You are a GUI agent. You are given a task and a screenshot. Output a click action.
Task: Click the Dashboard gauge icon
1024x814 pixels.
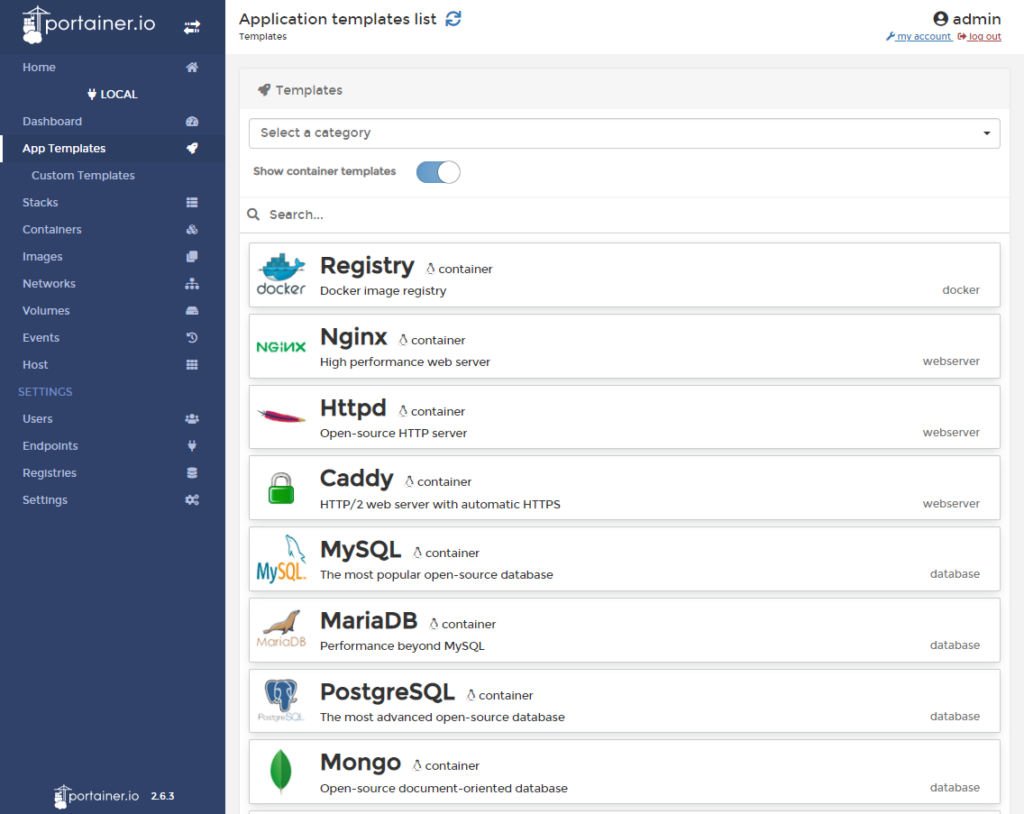(x=192, y=122)
